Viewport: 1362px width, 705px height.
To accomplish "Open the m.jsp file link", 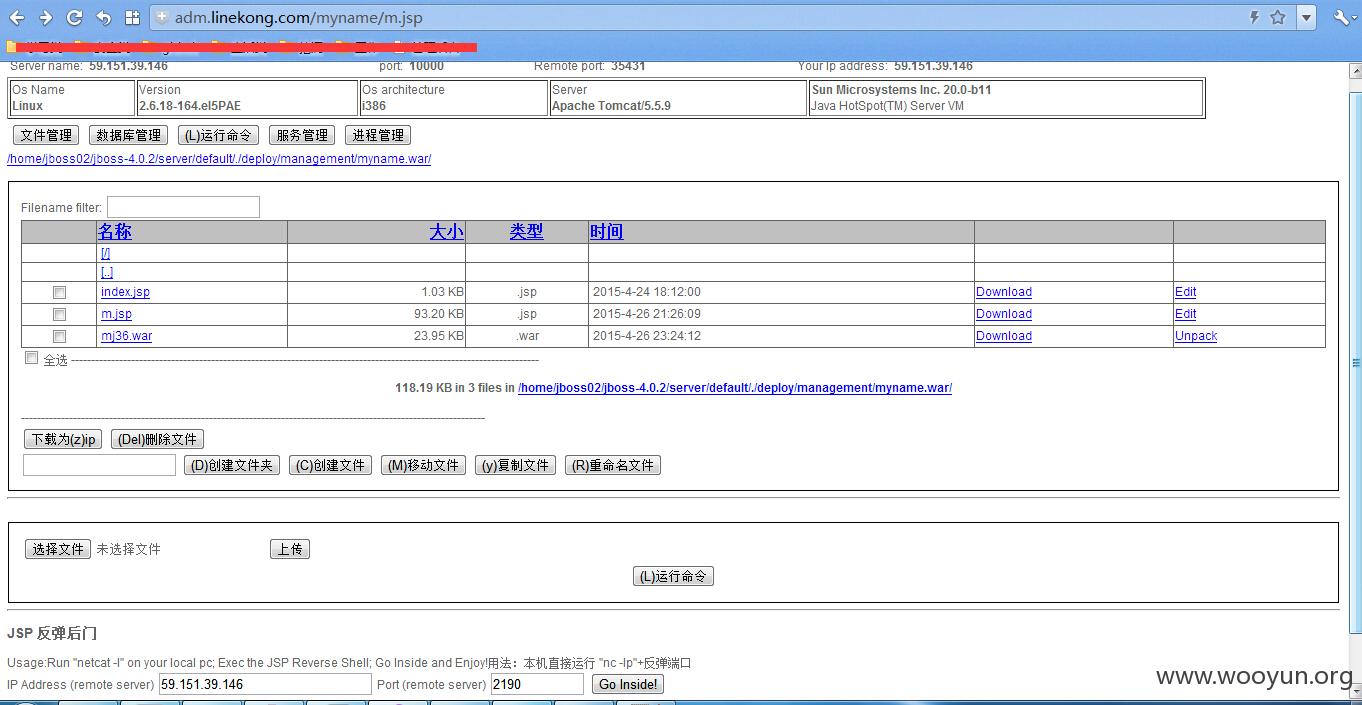I will (x=116, y=314).
